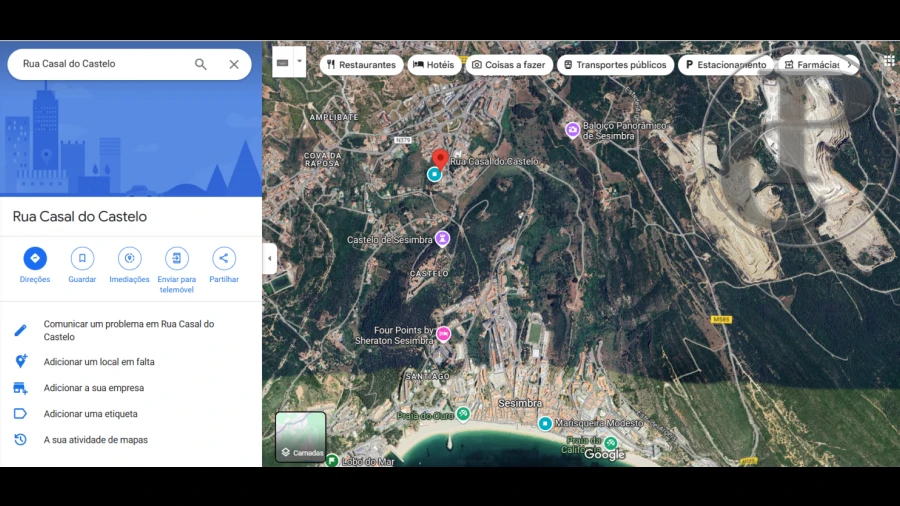Clear the search with the X icon

click(234, 64)
